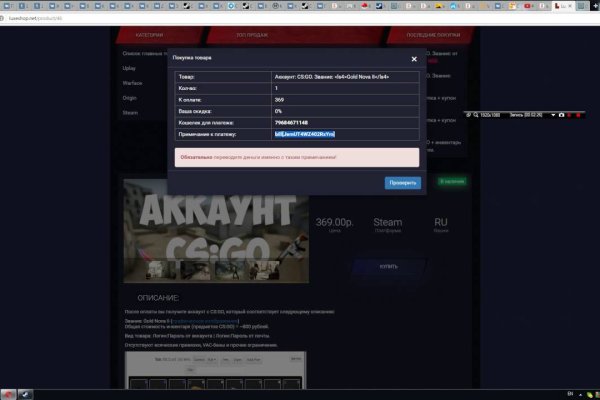This screenshot has width=600, height=400.
Task: Select Origin in the category list
Action: (x=129, y=98)
